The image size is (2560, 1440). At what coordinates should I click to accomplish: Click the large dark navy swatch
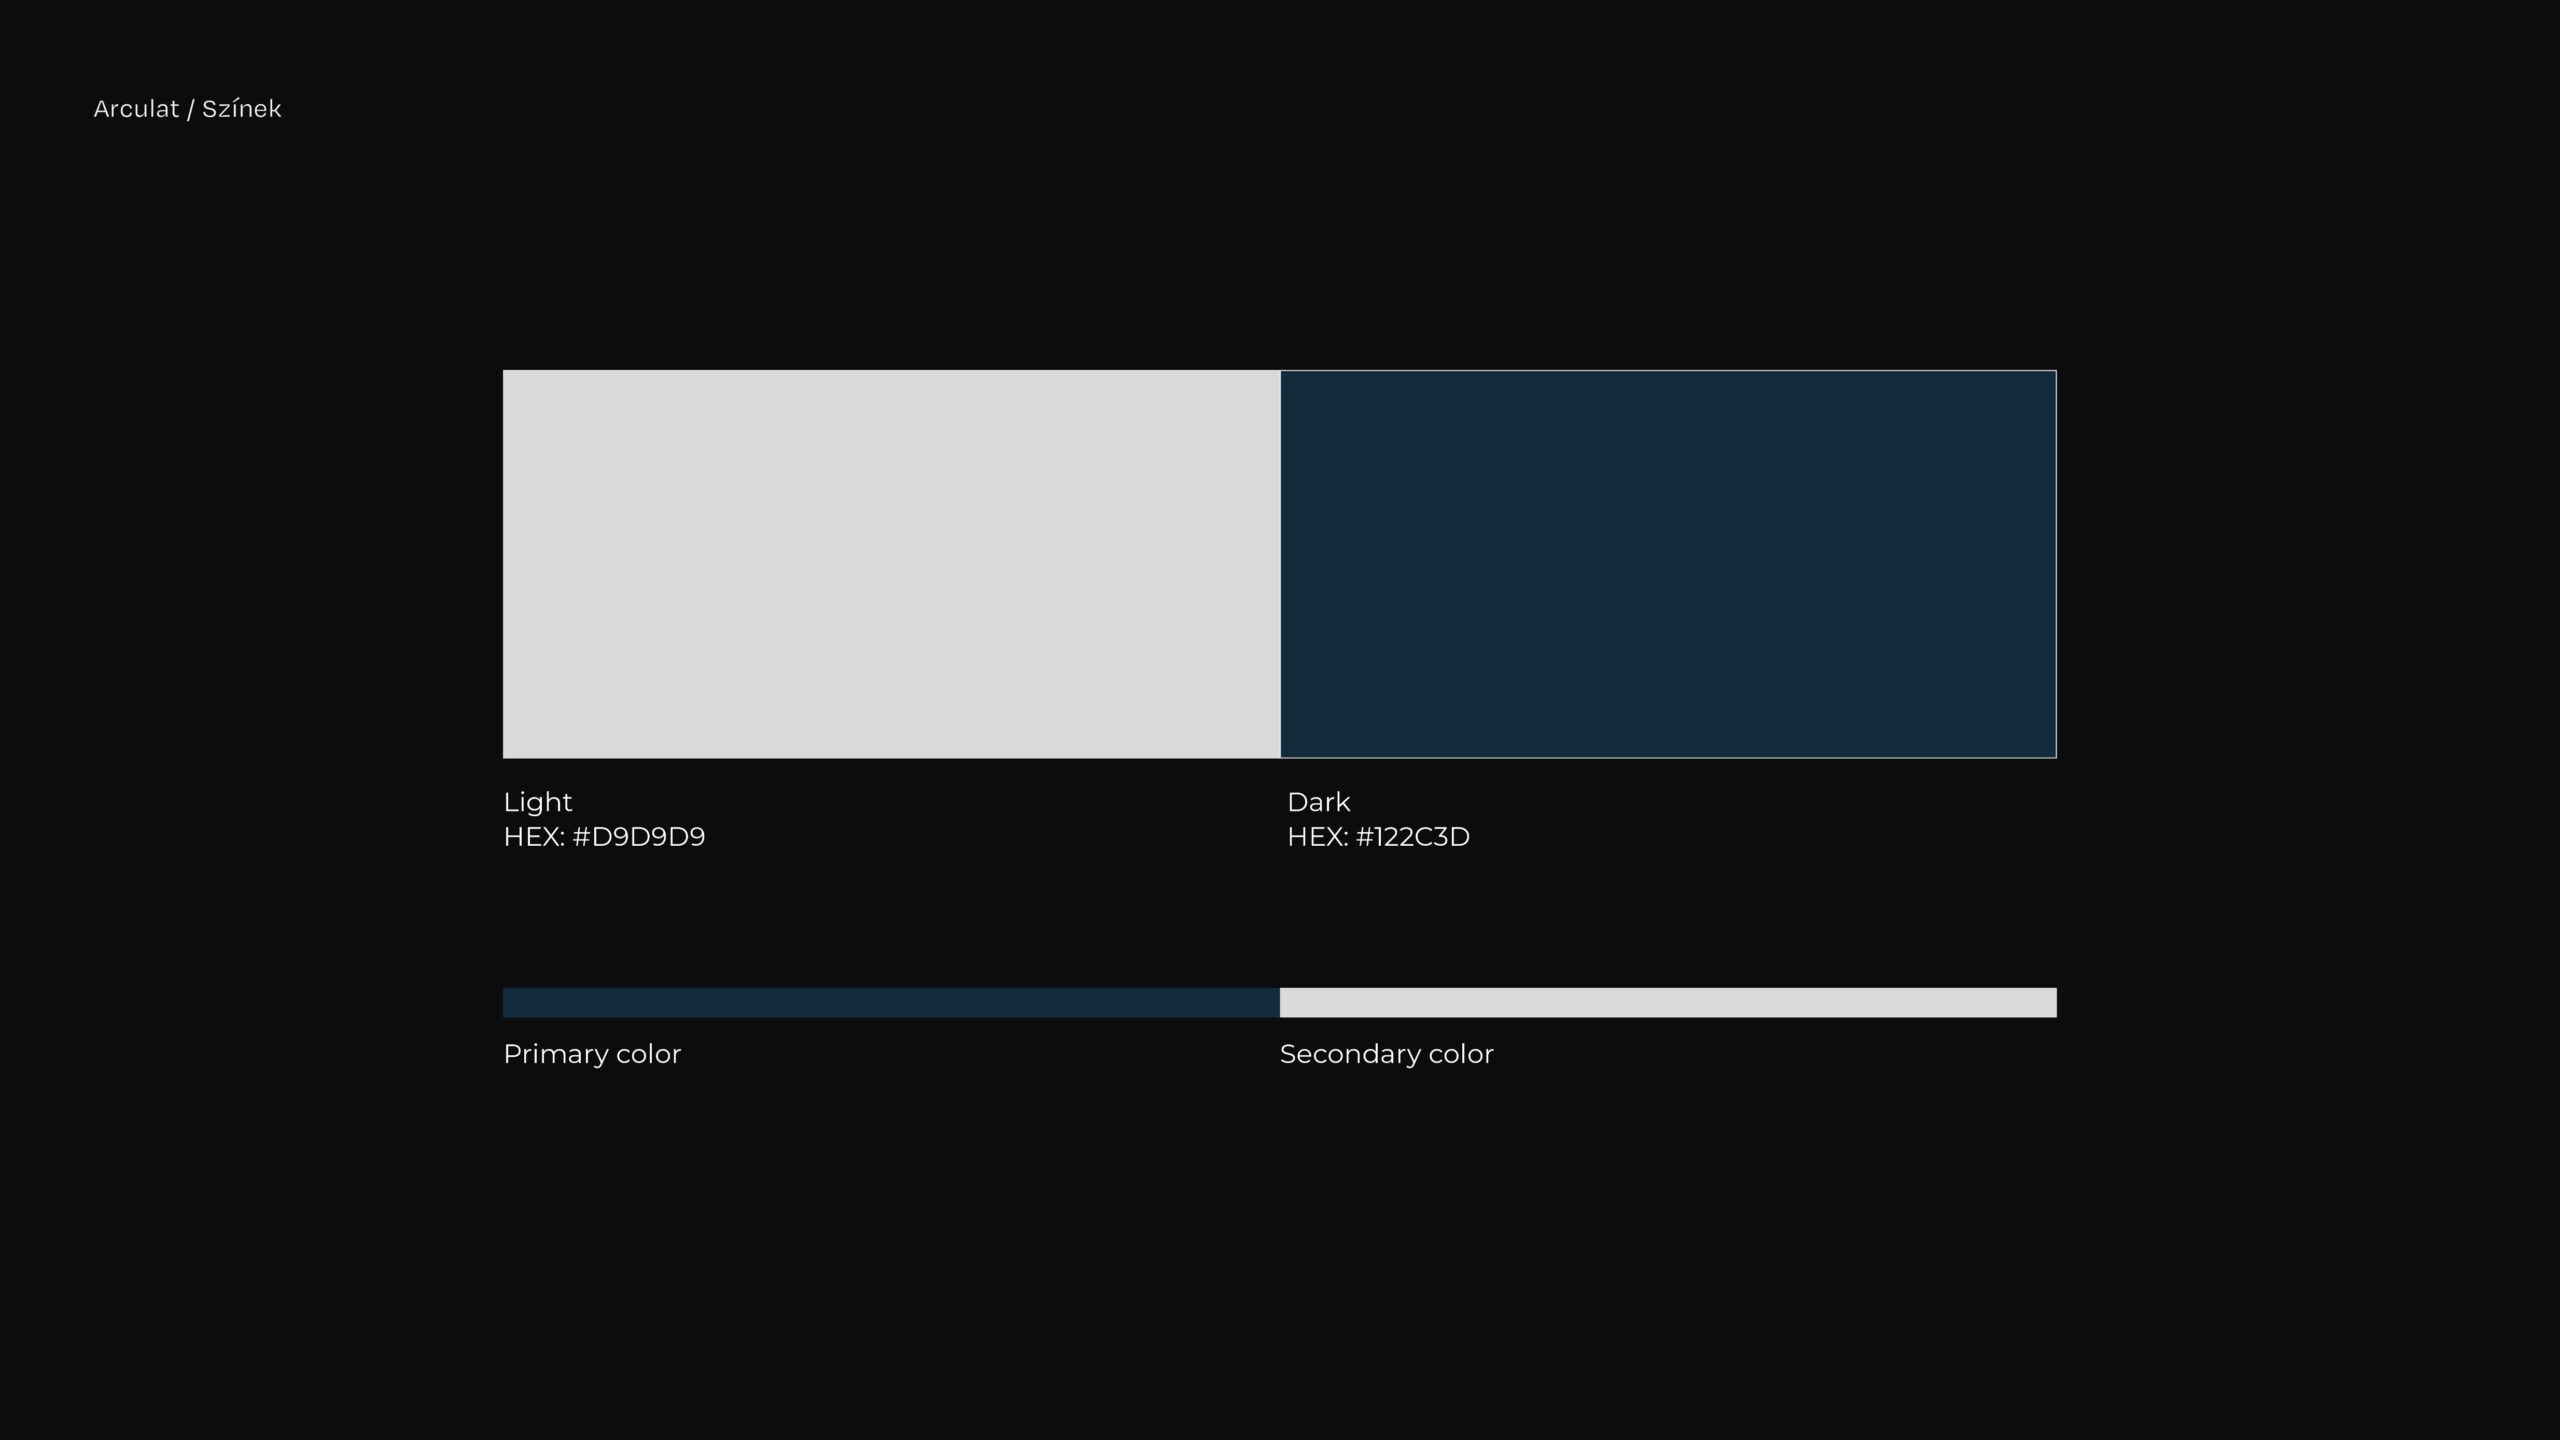1668,564
